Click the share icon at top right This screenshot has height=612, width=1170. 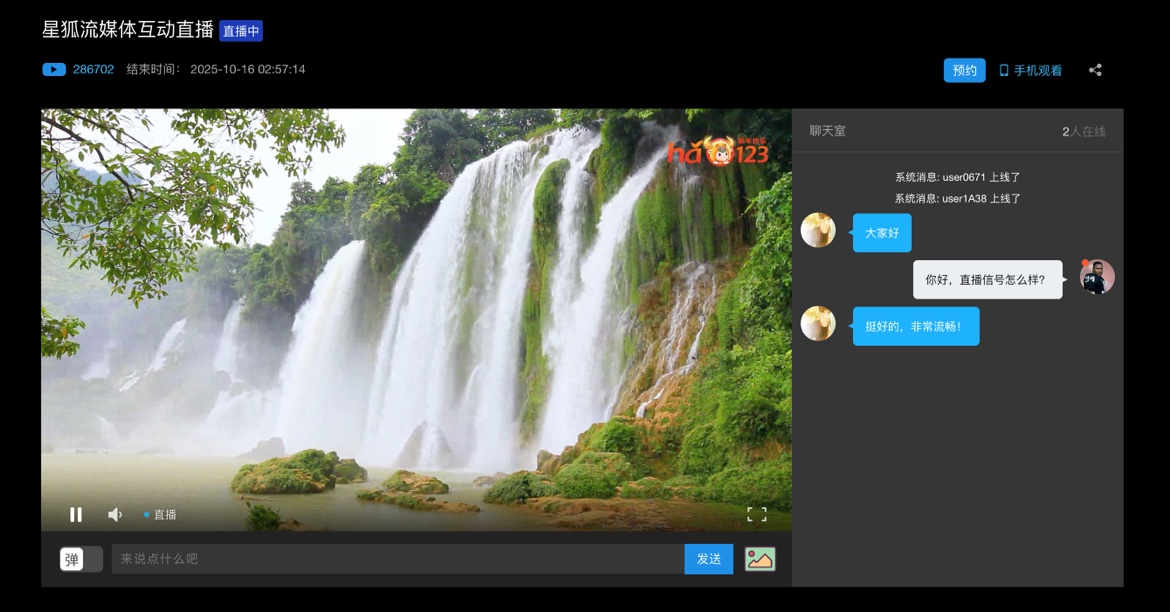tap(1095, 70)
